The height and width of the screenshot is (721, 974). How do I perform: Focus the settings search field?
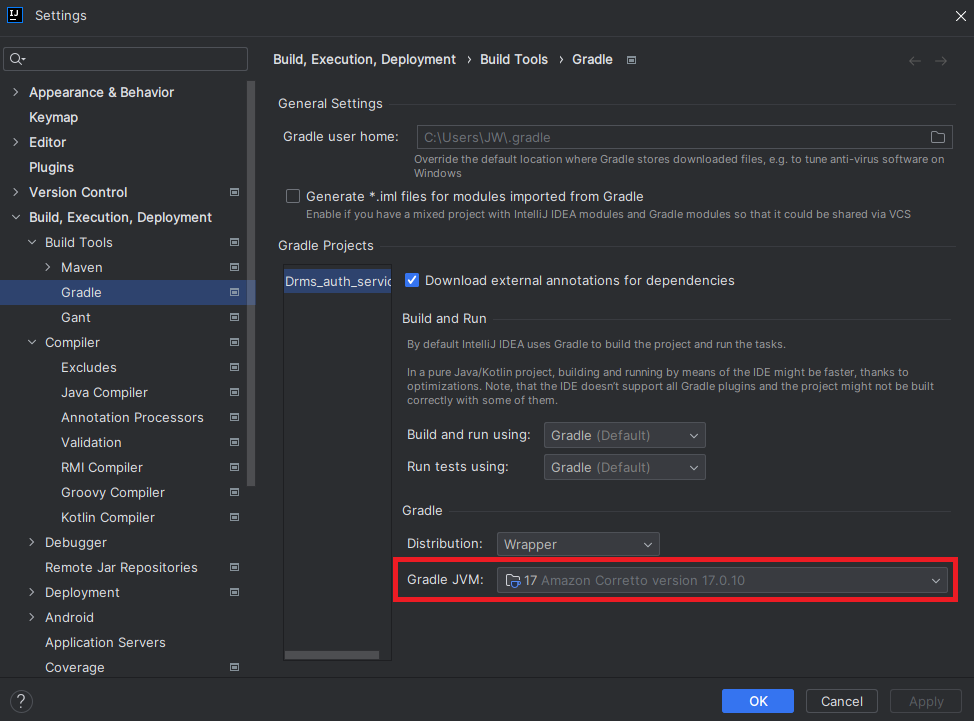pos(125,59)
